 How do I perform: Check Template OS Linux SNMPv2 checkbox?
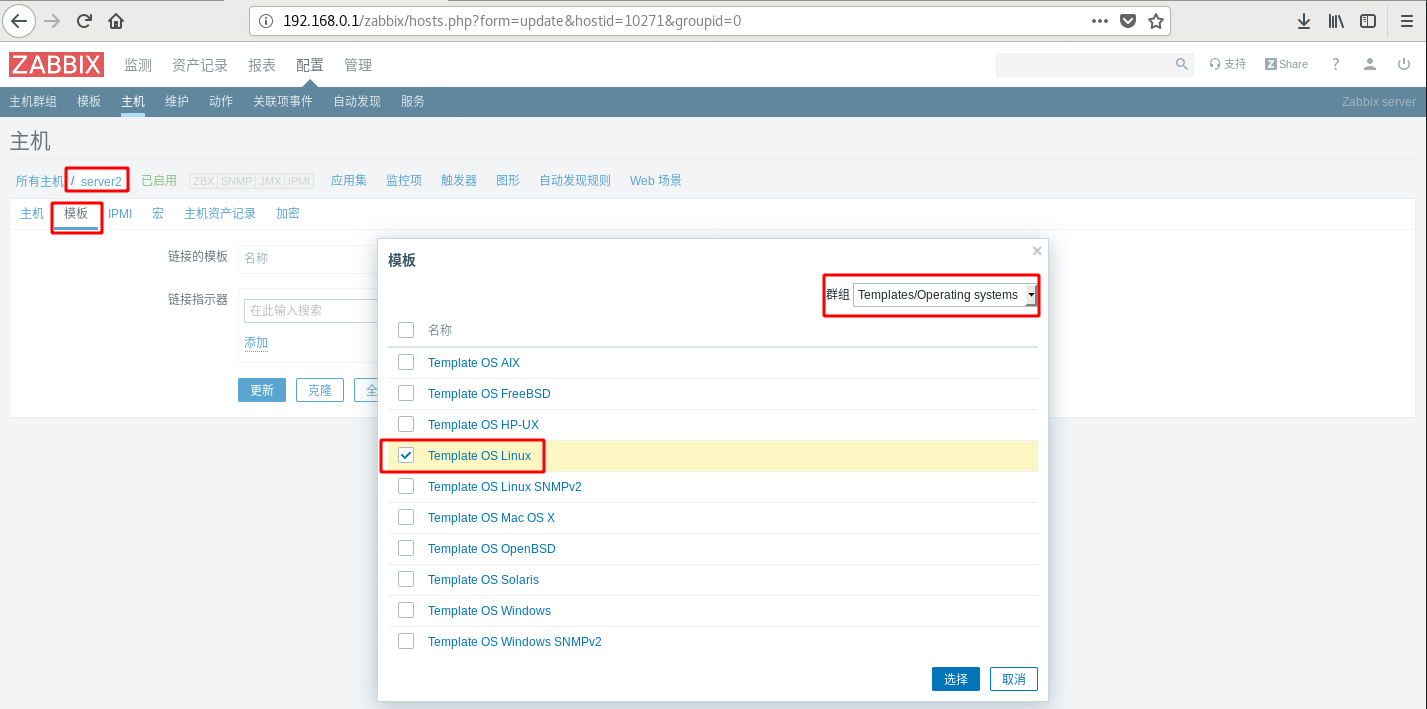tap(406, 486)
